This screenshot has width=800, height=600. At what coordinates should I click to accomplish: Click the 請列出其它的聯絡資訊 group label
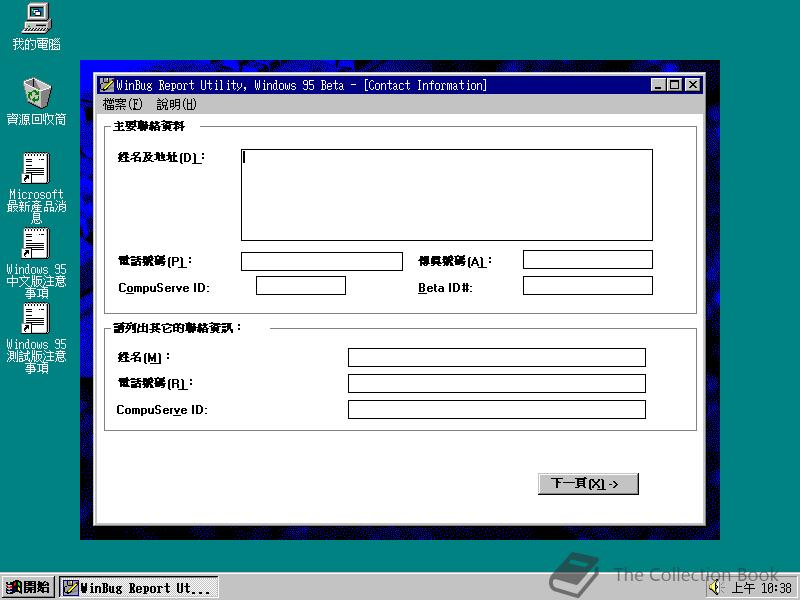(177, 328)
